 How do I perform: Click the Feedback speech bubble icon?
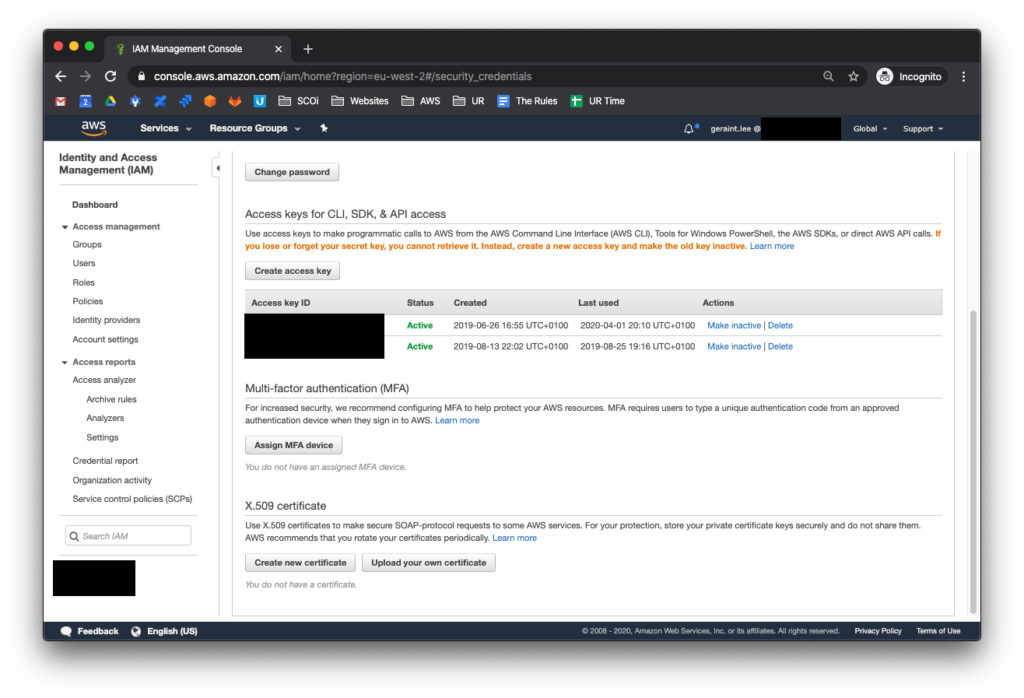click(66, 631)
